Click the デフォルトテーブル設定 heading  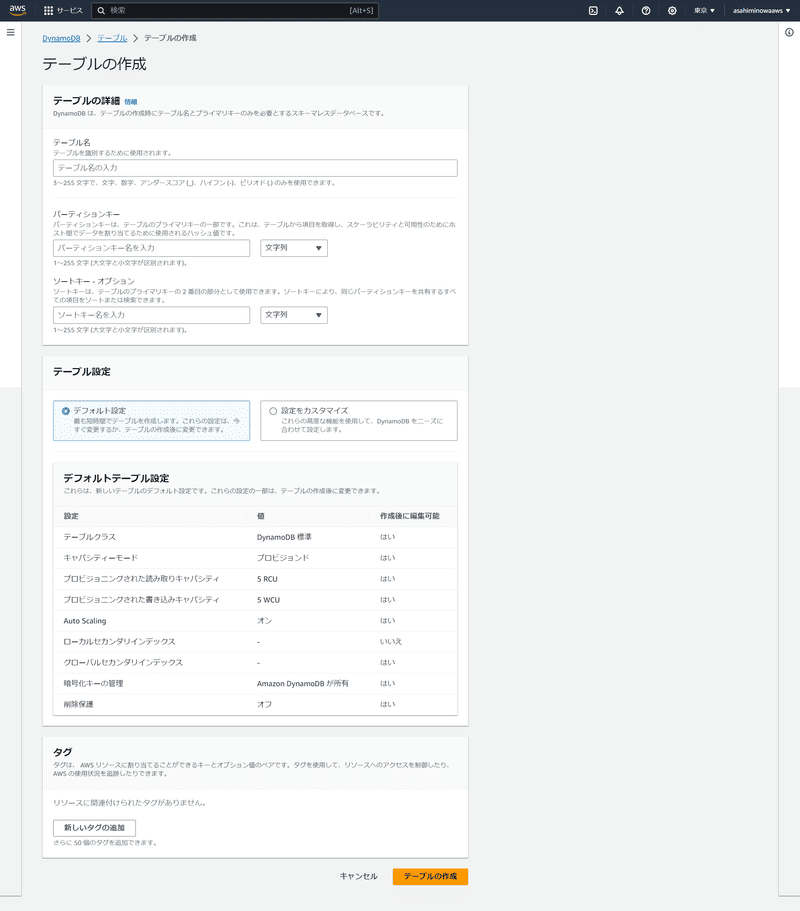pos(116,478)
